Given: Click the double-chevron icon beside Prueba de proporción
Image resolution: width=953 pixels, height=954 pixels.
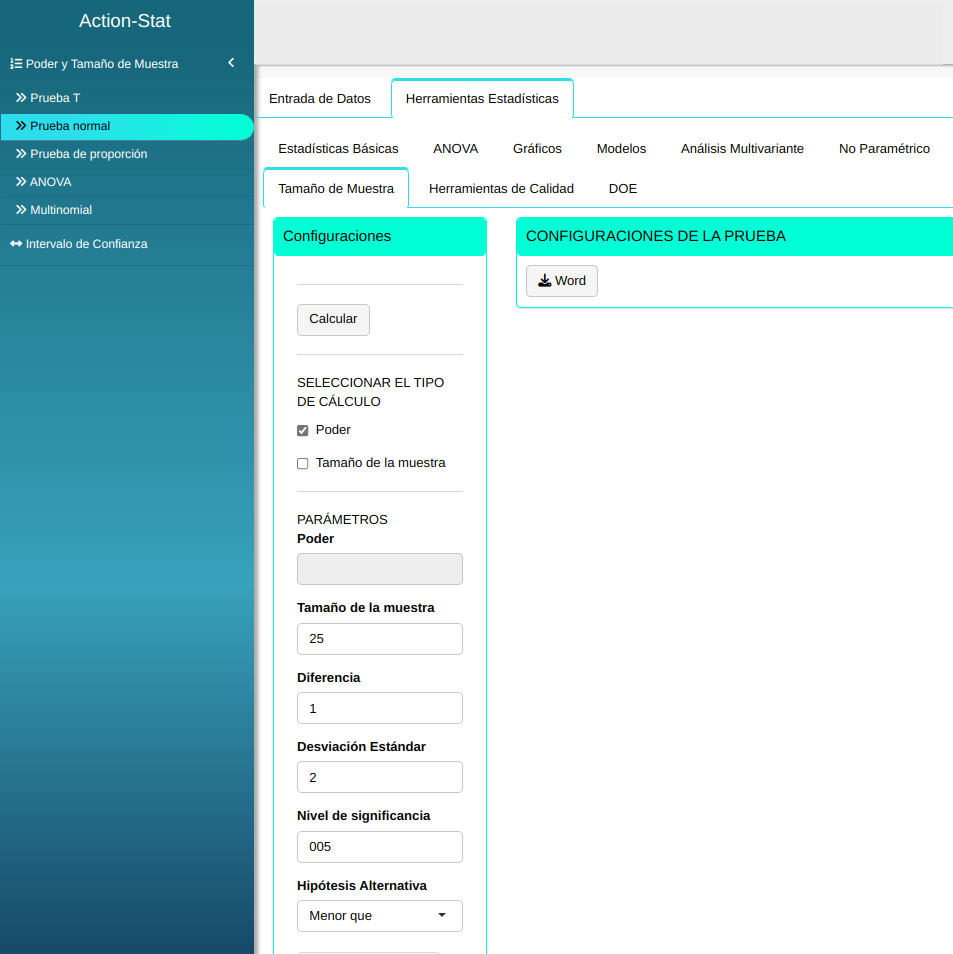Looking at the screenshot, I should [21, 154].
